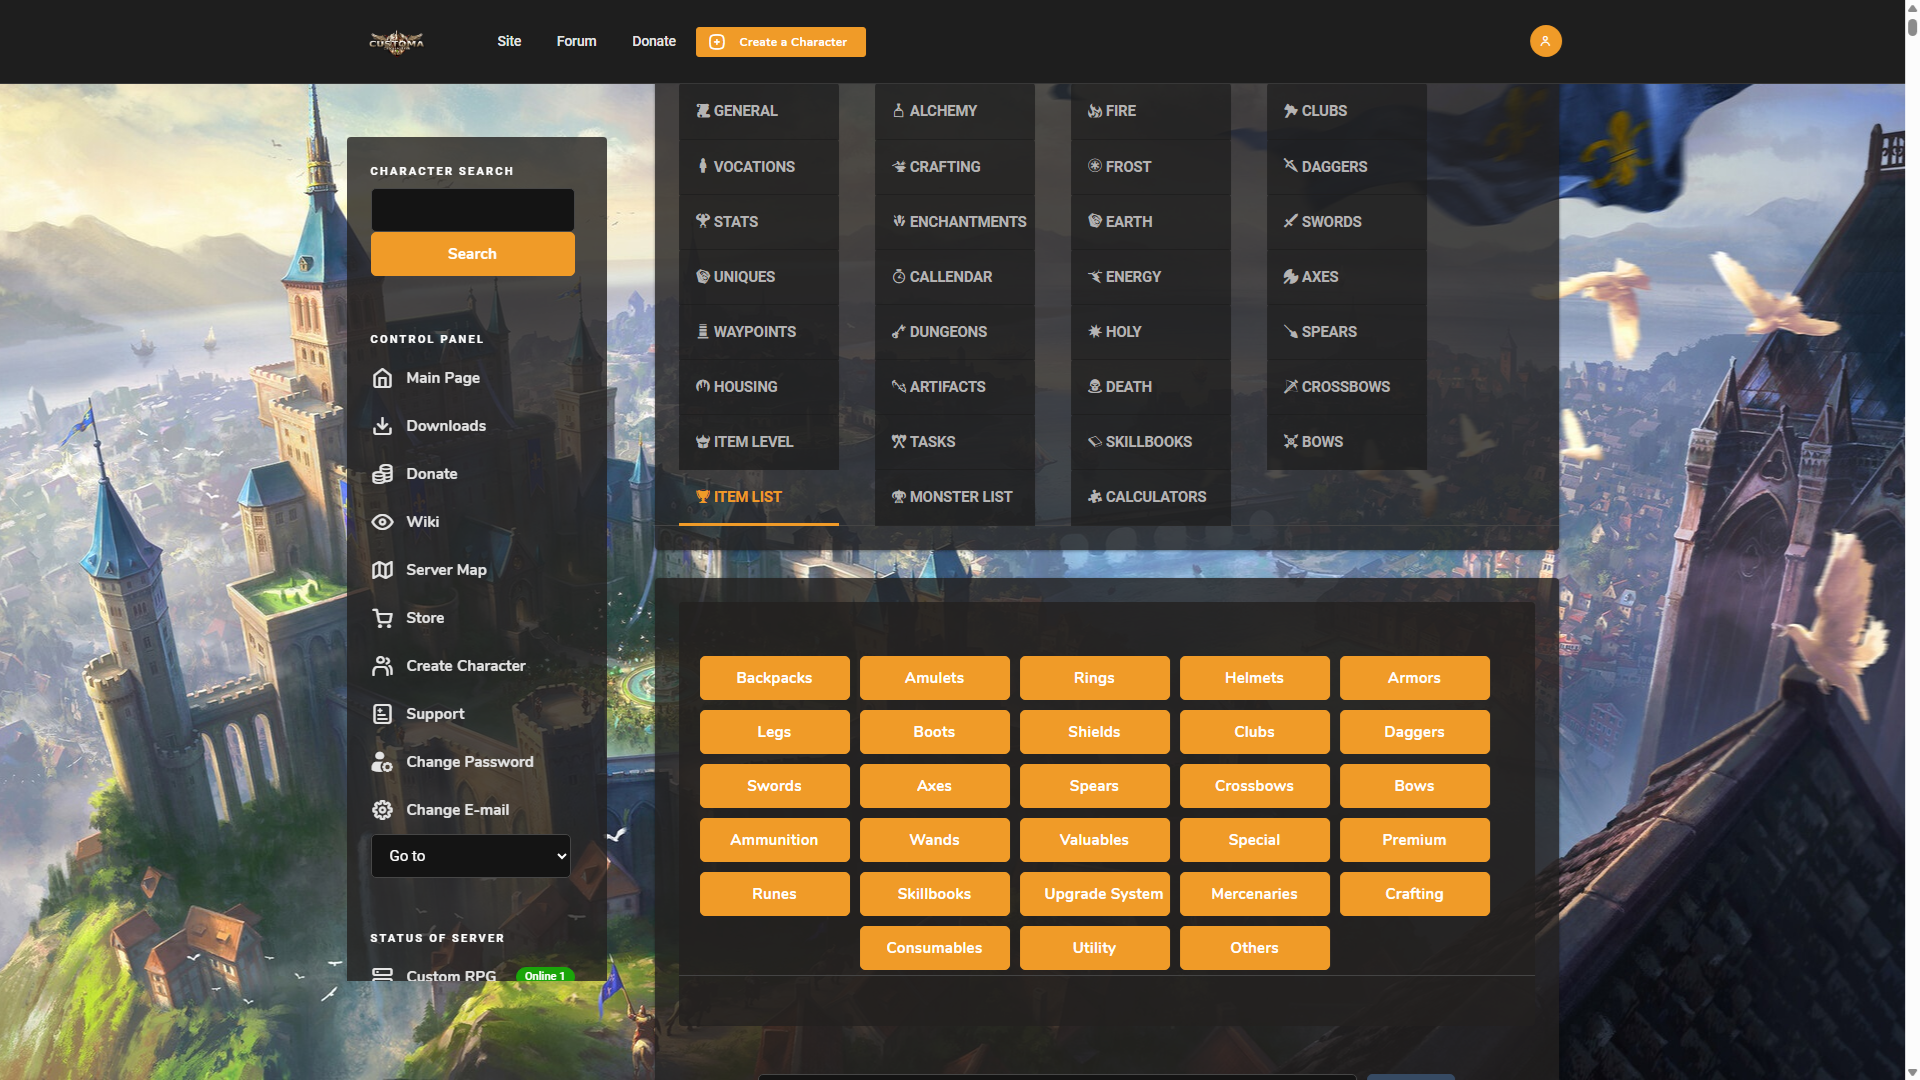
Task: Click the Others category button
Action: click(x=1255, y=948)
